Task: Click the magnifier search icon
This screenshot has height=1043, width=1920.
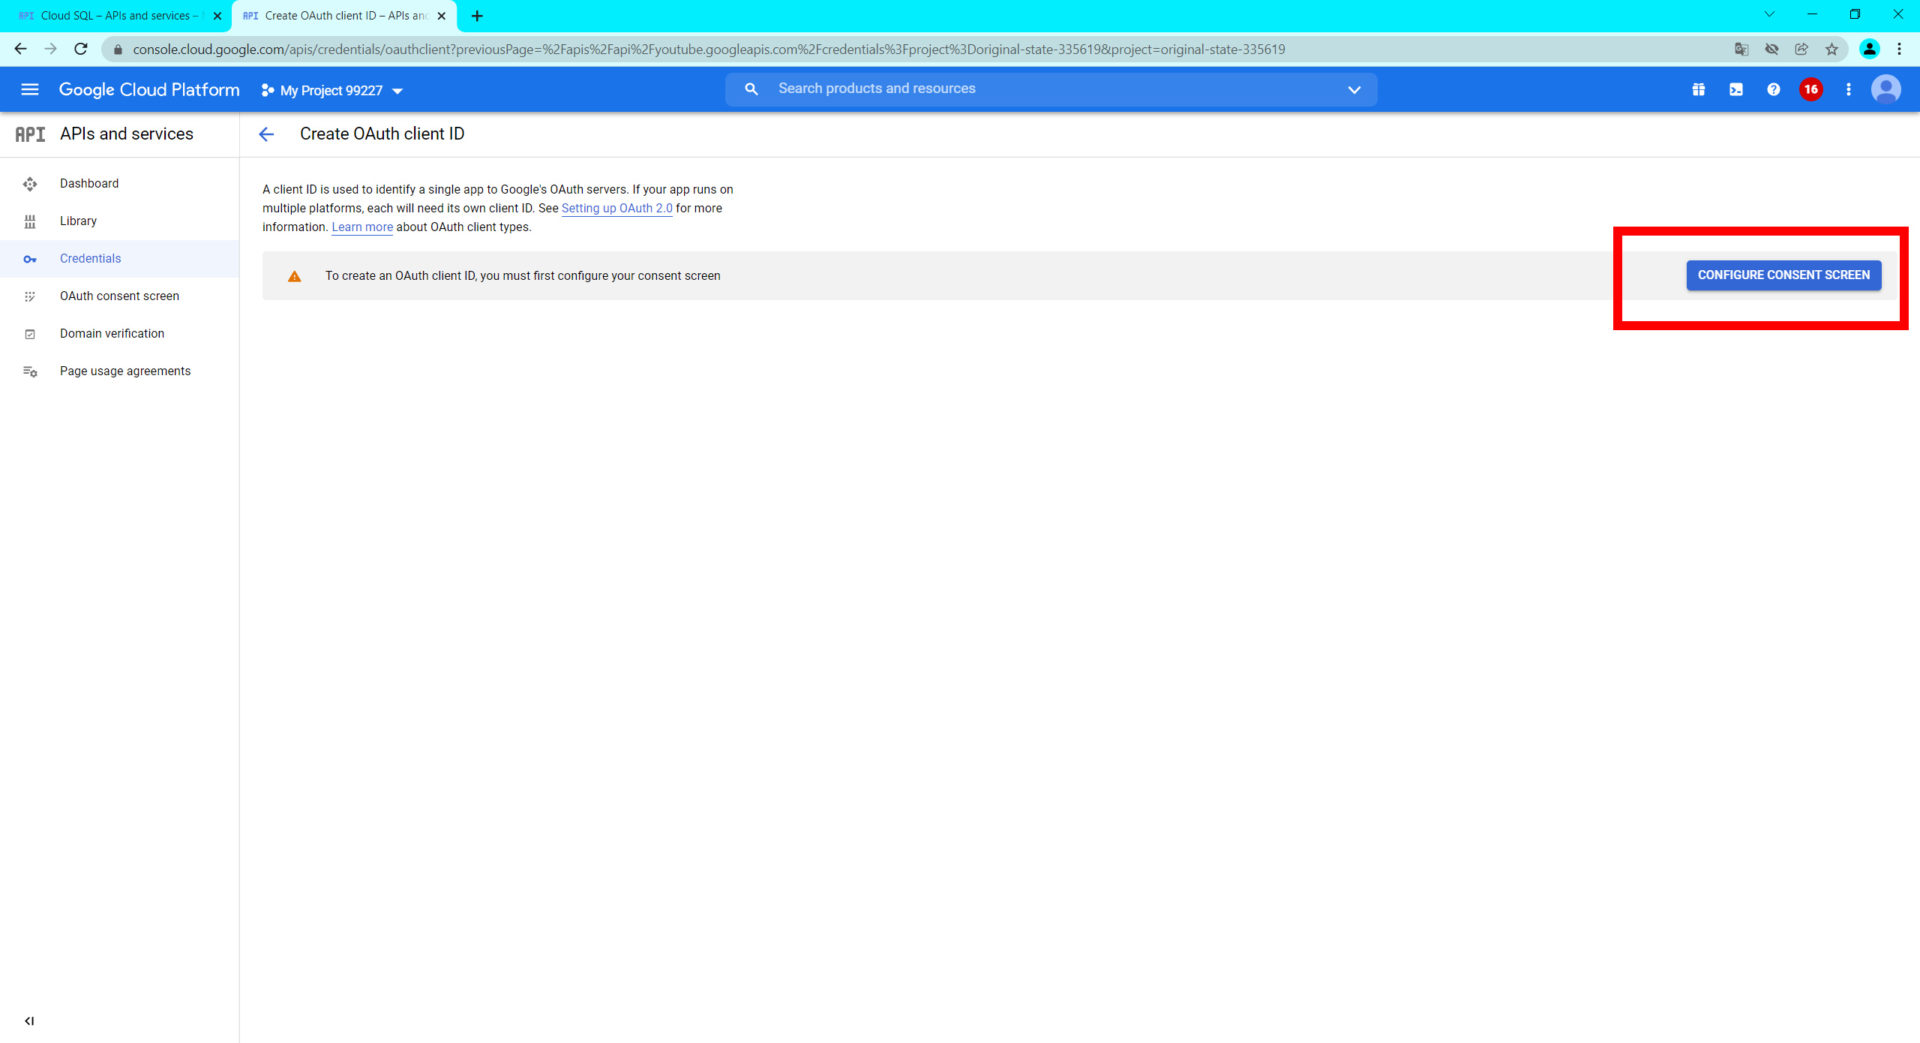Action: click(x=751, y=89)
